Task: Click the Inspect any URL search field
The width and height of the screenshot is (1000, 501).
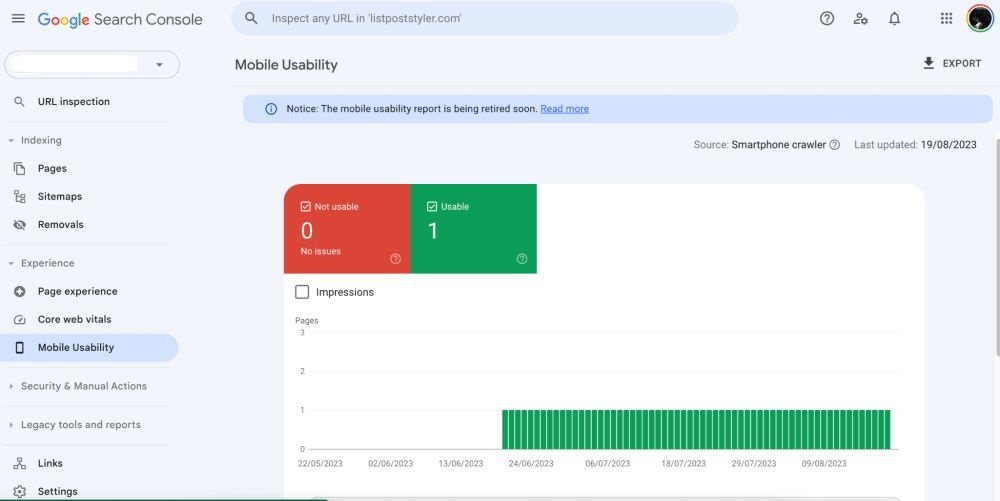Action: click(x=485, y=18)
